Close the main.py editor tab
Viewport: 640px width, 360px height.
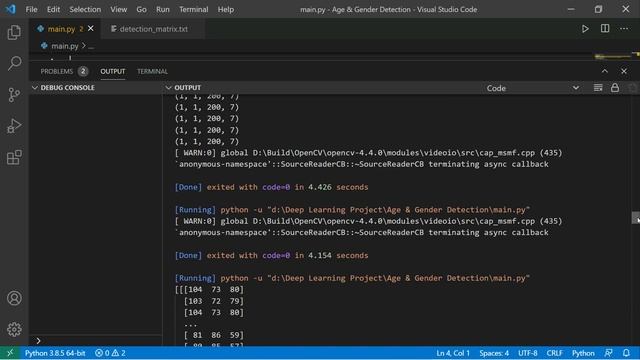[91, 29]
